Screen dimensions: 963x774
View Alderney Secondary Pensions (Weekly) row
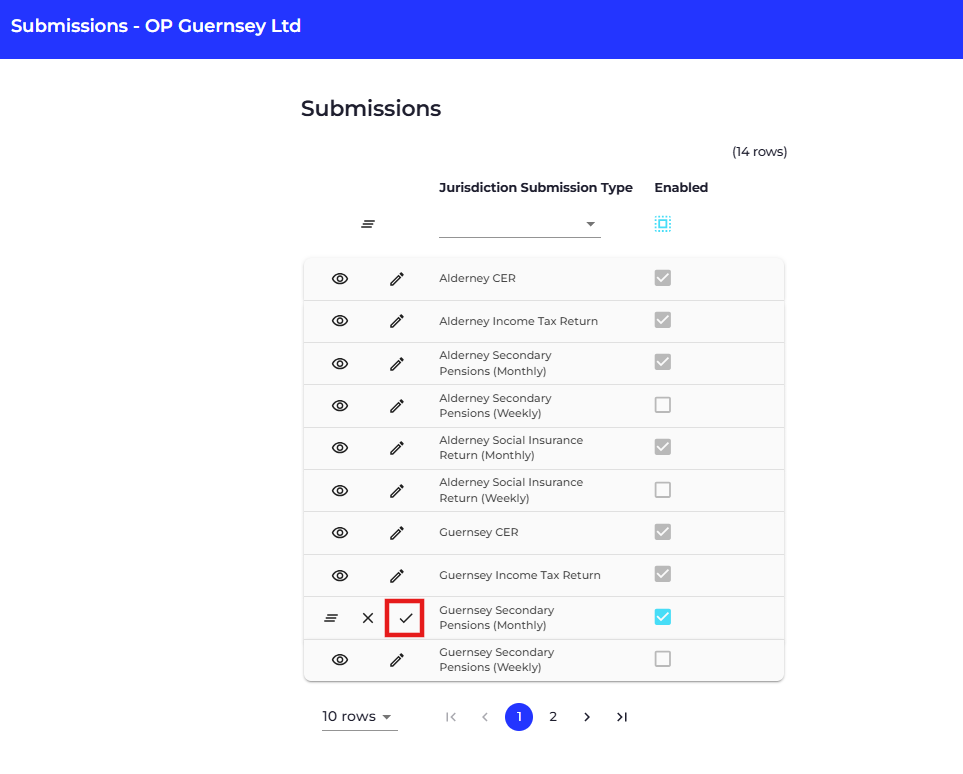[340, 405]
